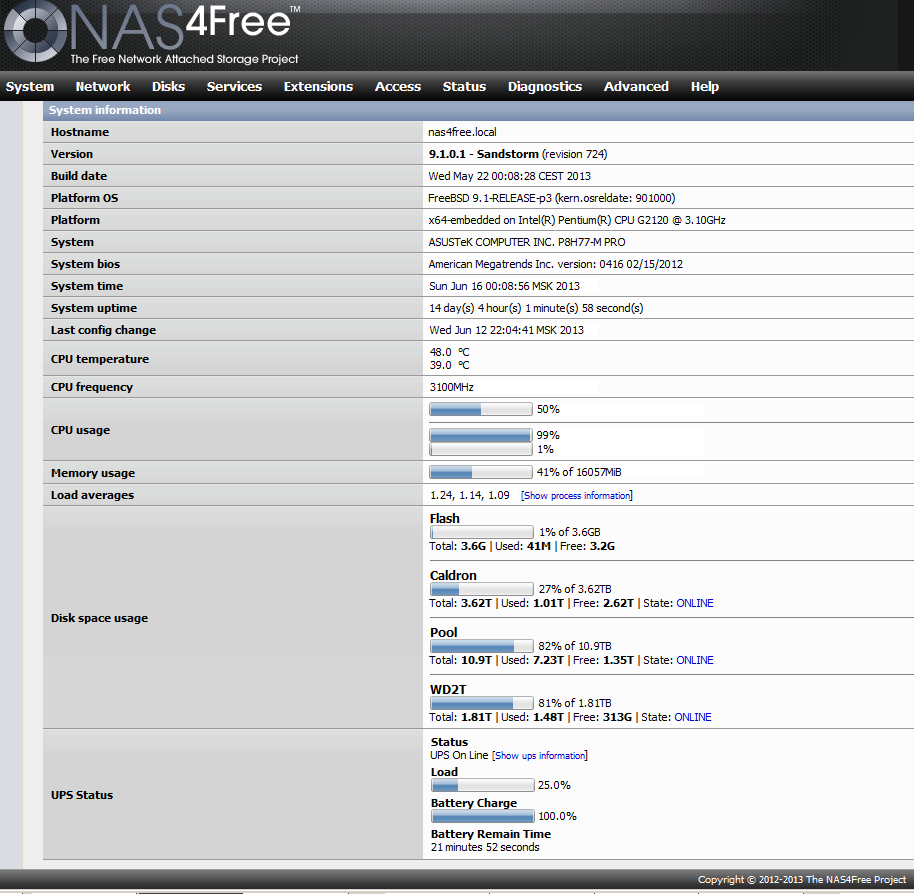Select the Pentium G2120 platform text
Image resolution: width=914 pixels, height=894 pixels.
click(x=577, y=220)
